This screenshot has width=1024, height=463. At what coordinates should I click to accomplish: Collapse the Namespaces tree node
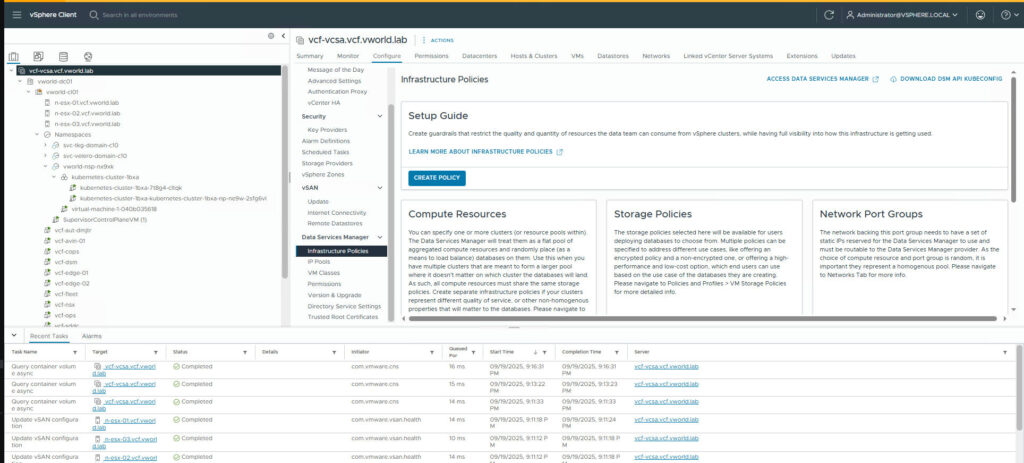click(37, 134)
